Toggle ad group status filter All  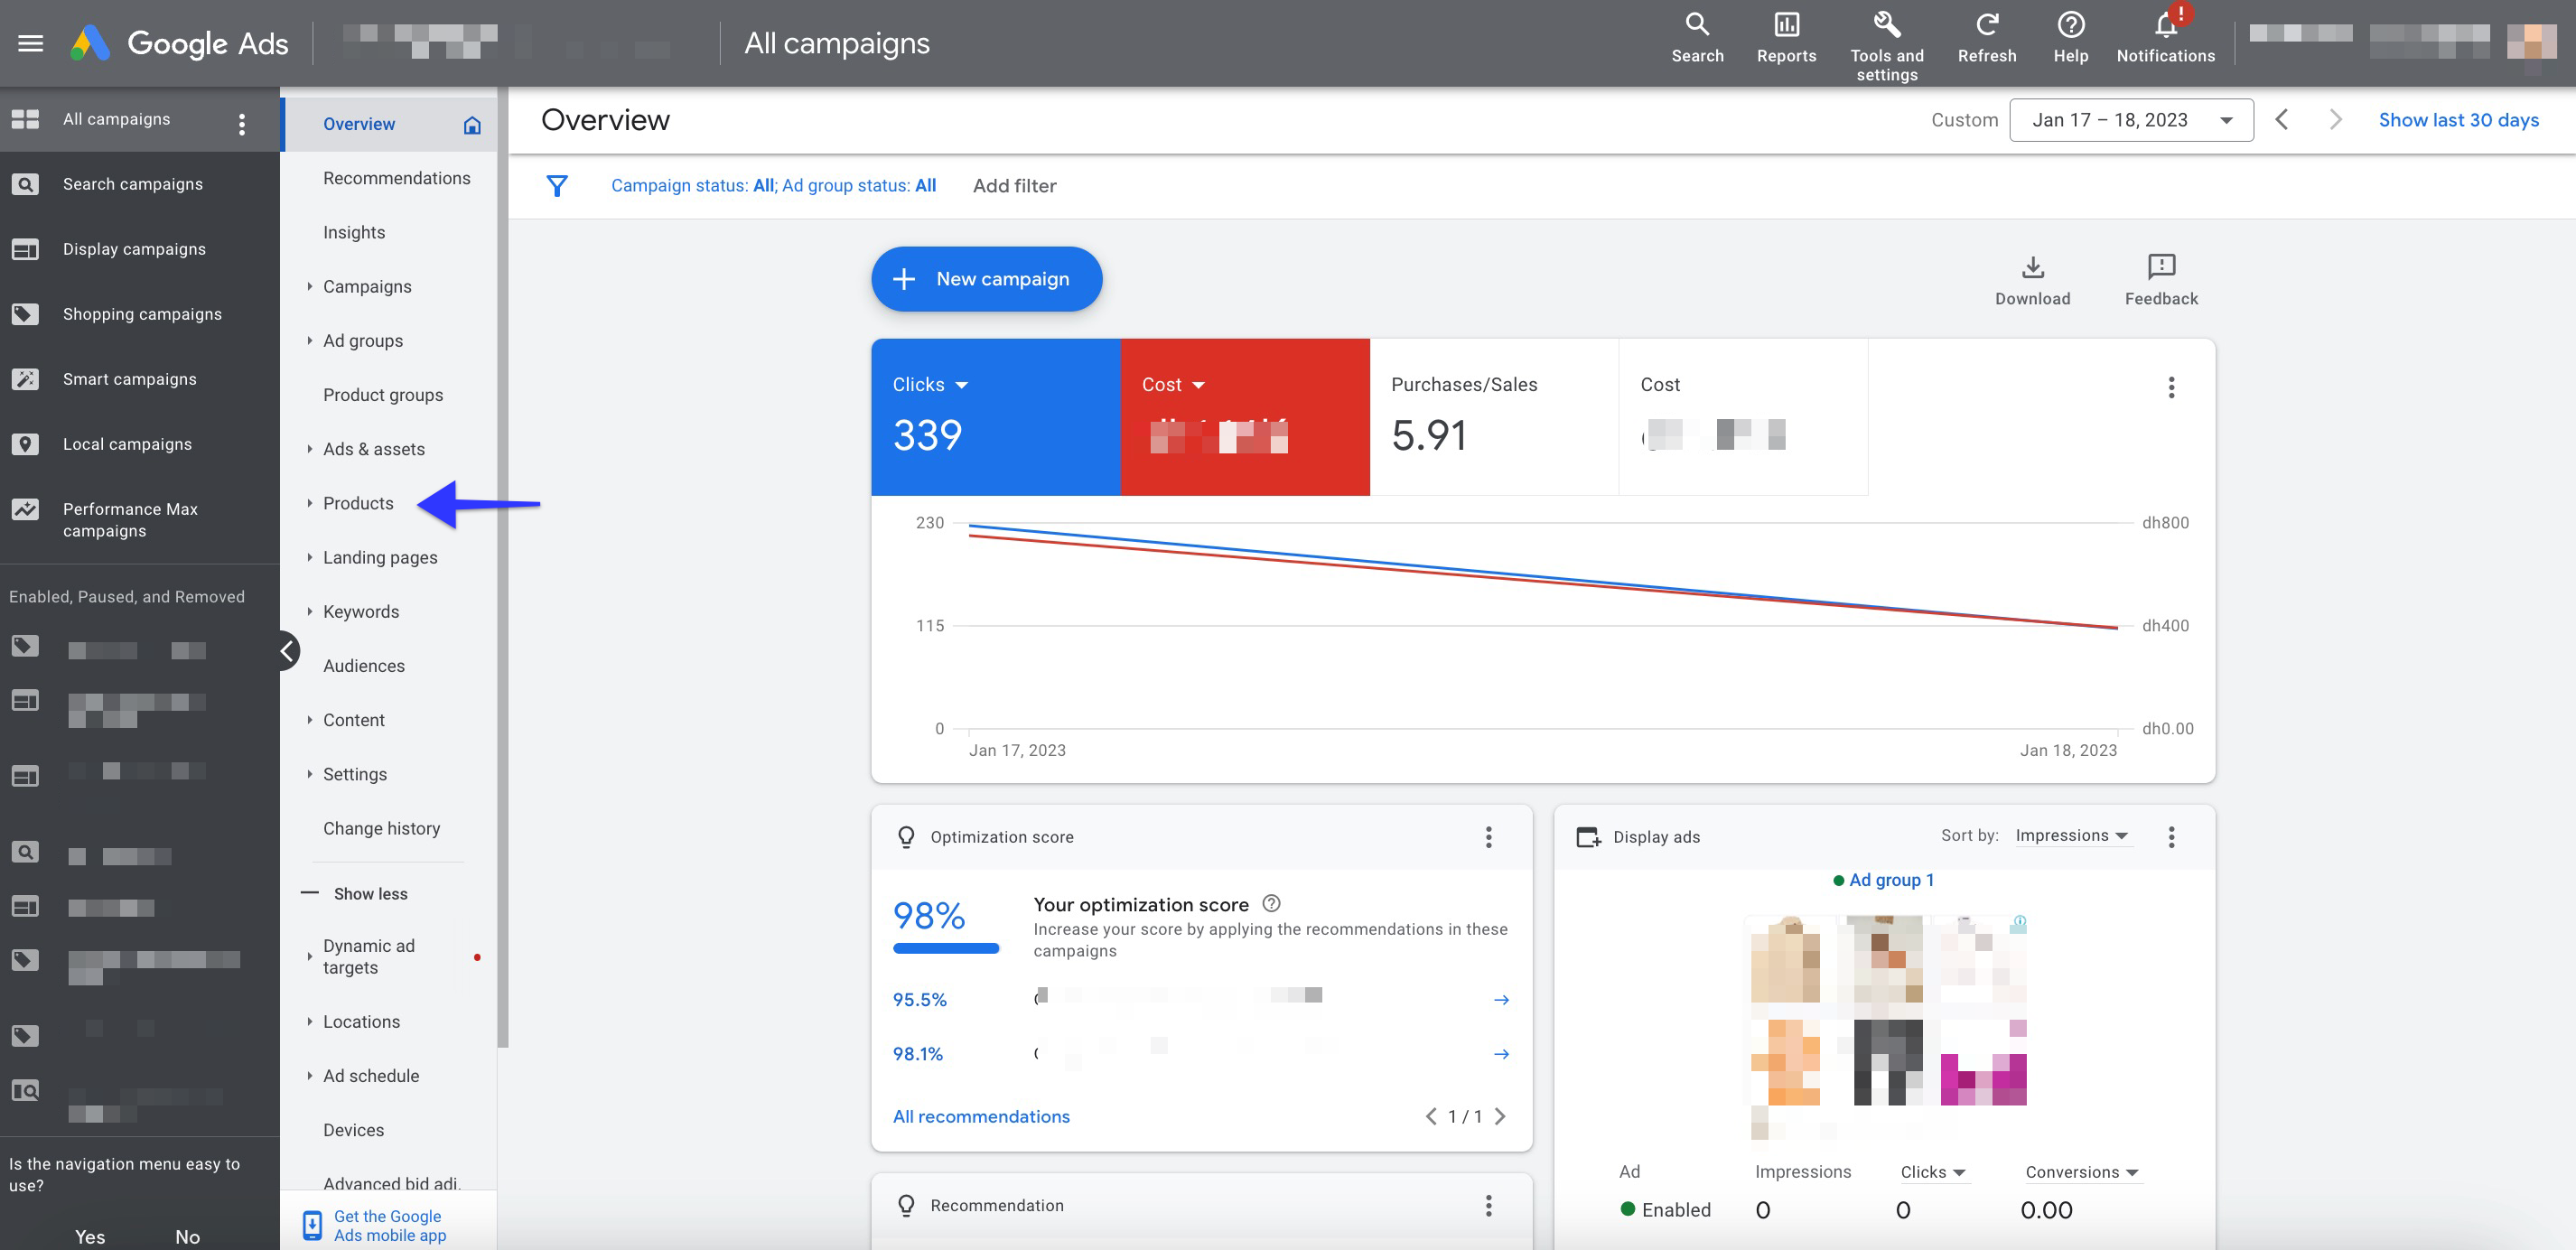925,186
